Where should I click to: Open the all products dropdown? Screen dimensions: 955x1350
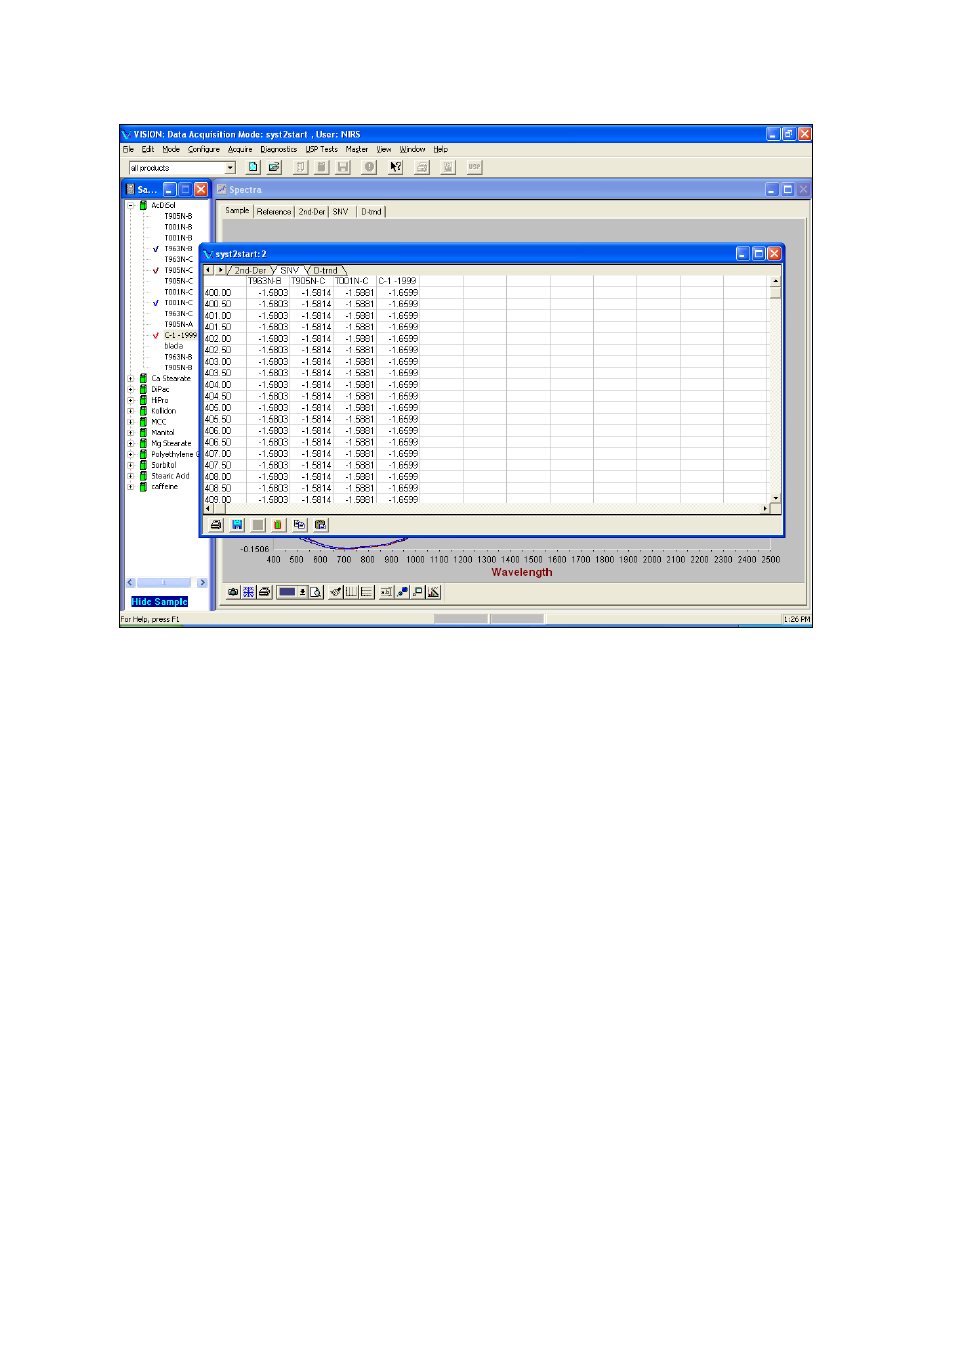tap(230, 168)
